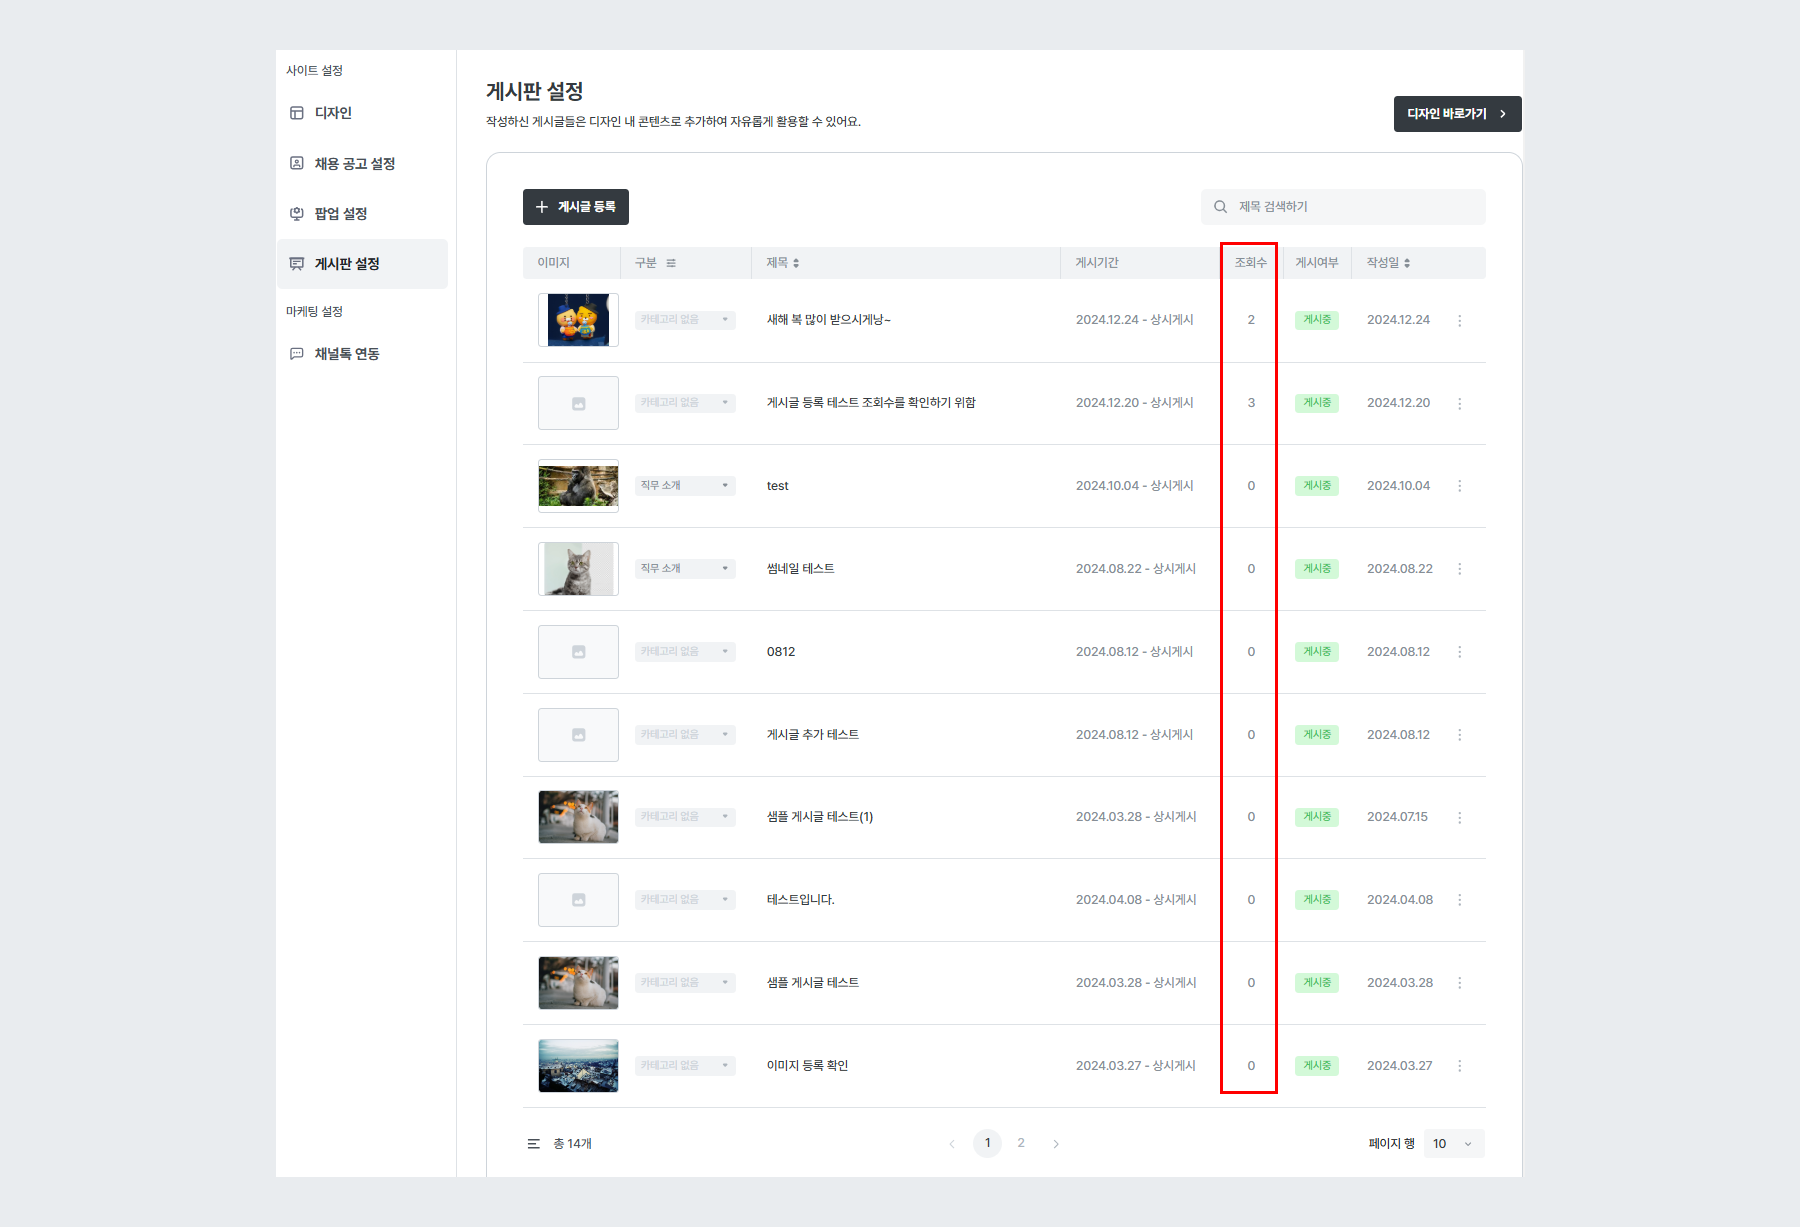Click 게시중 badge in test row
The image size is (1800, 1227).
click(1317, 486)
